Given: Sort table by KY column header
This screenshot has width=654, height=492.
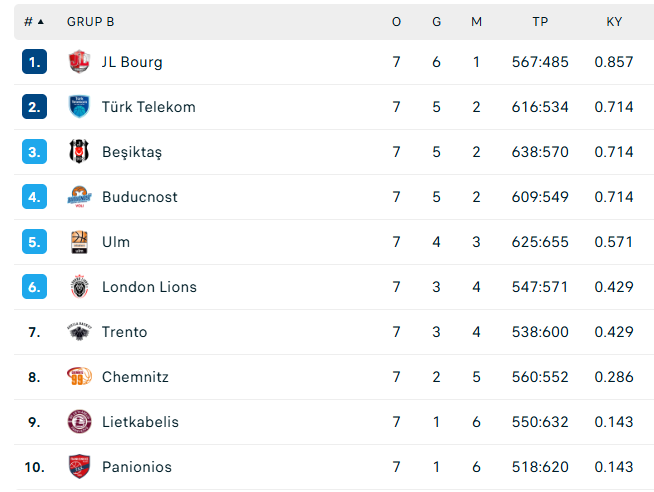Looking at the screenshot, I should pos(614,21).
